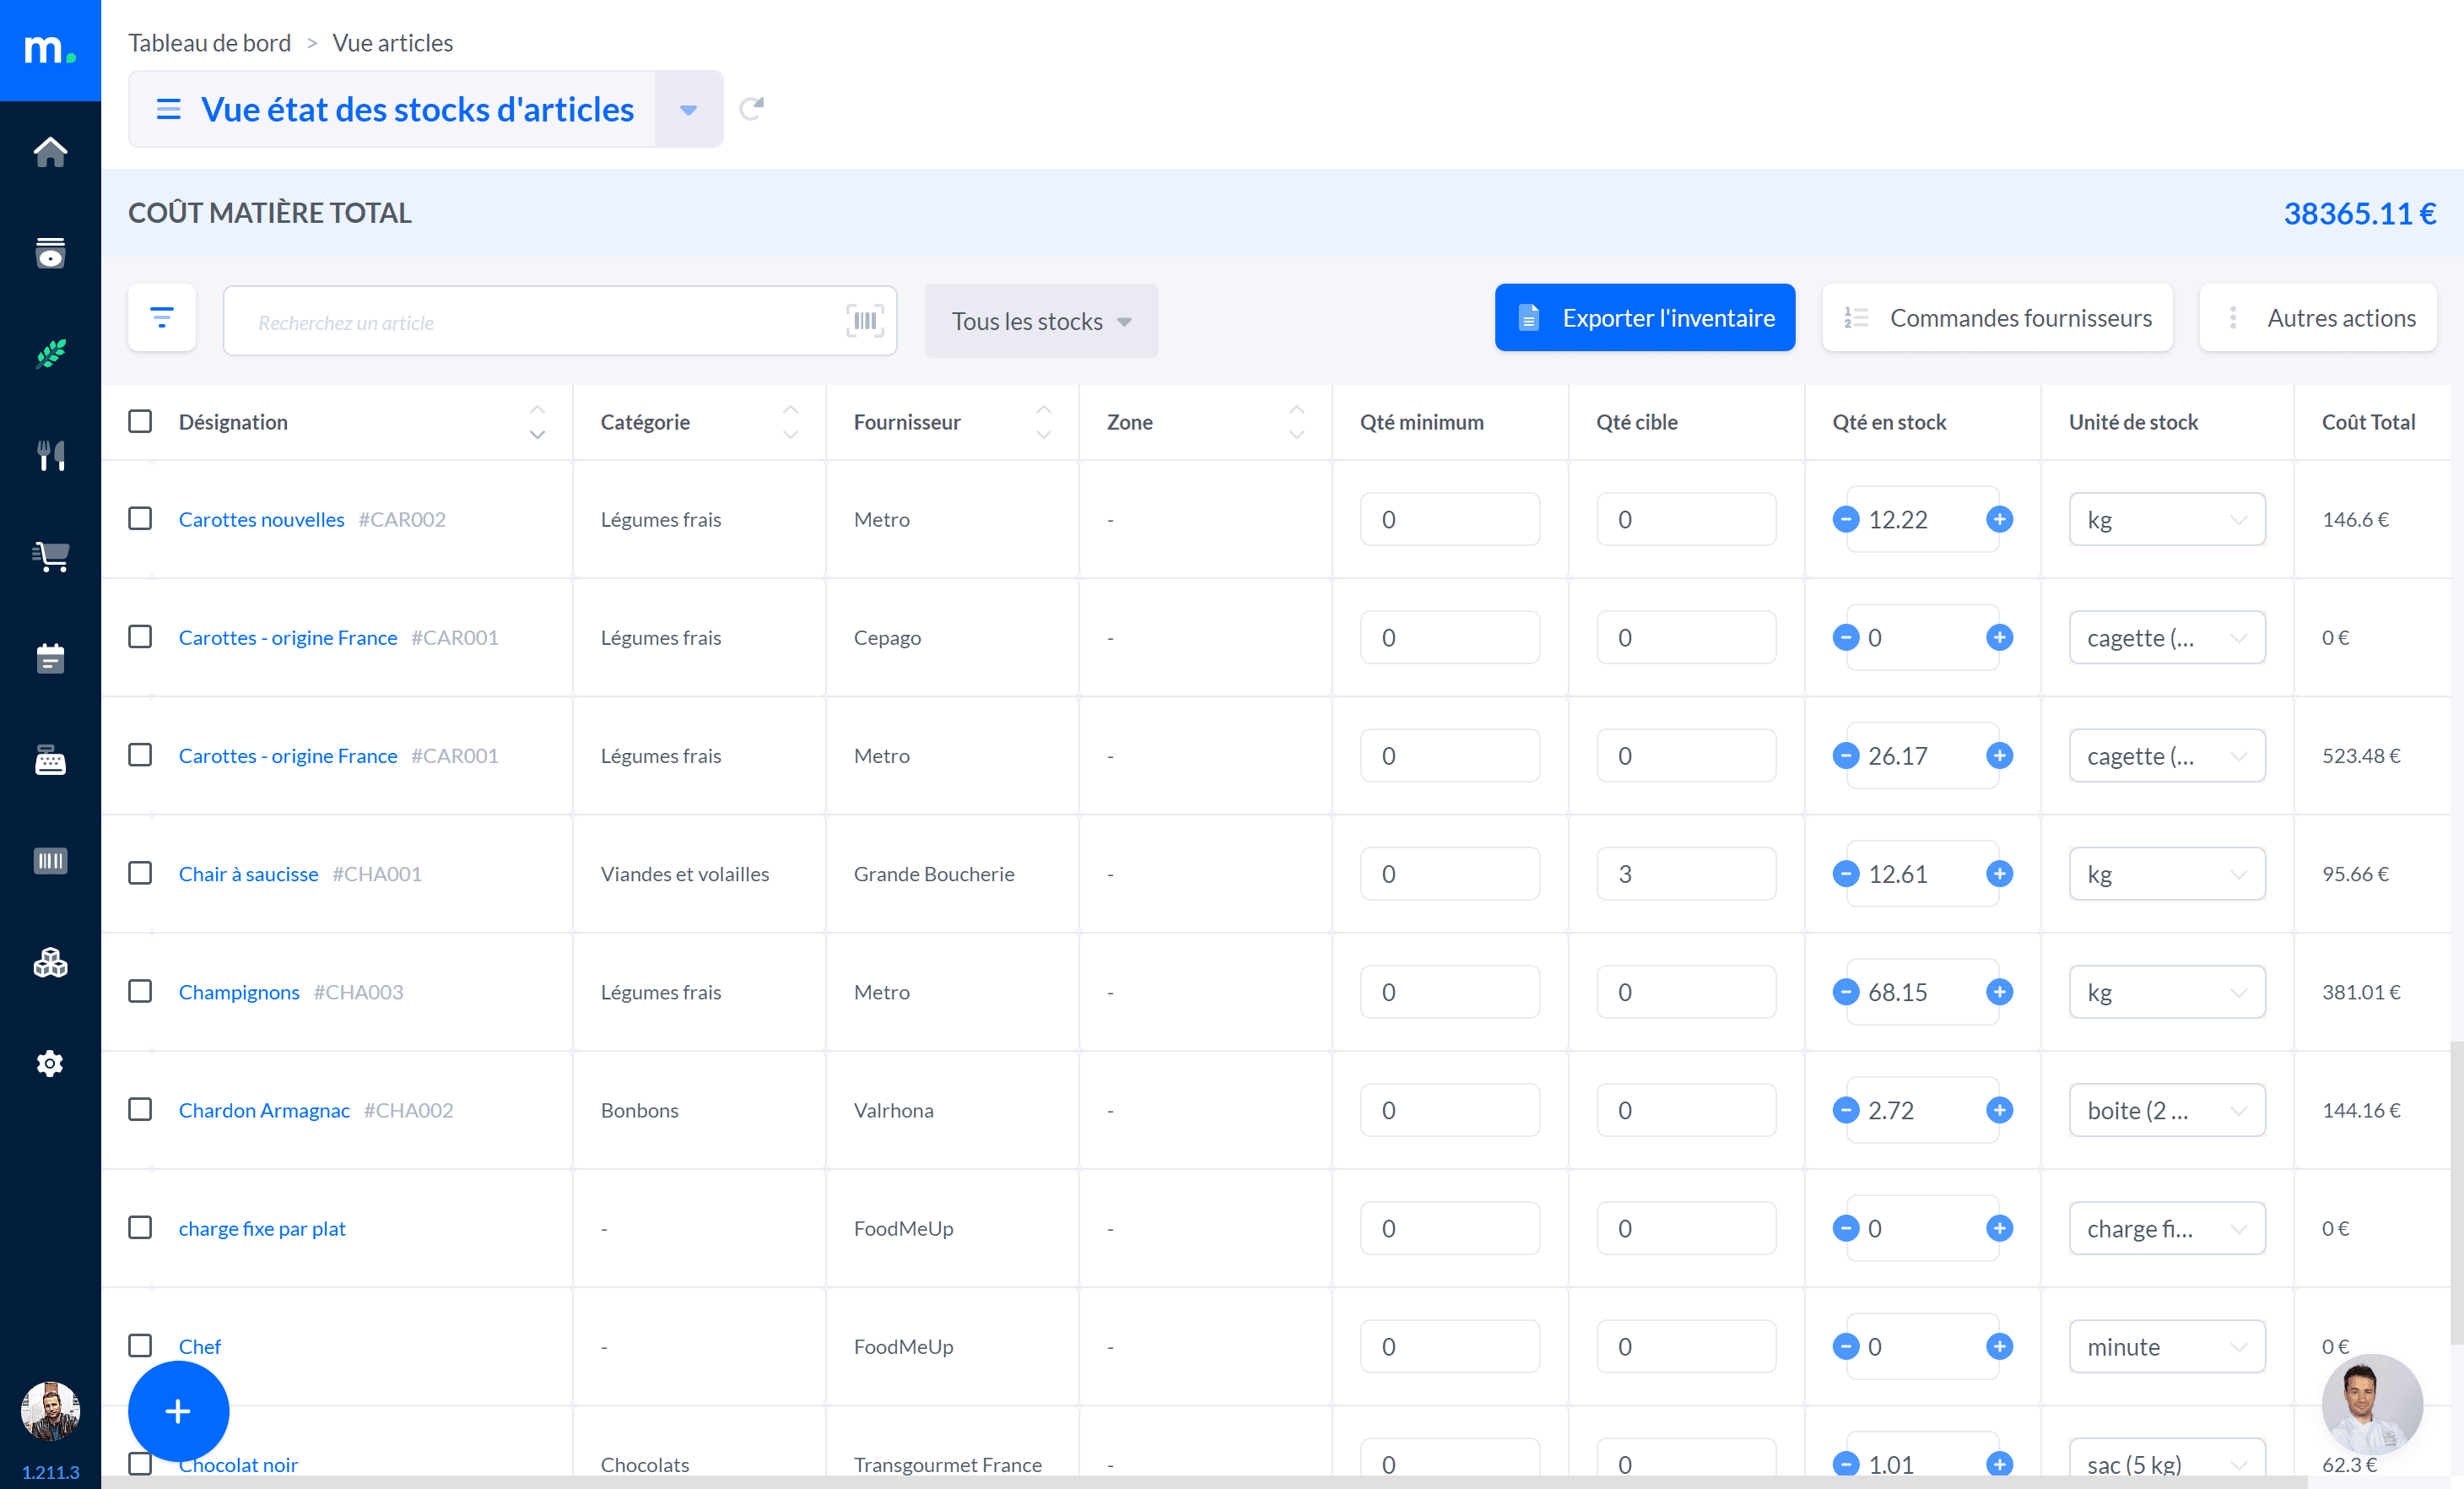
Task: Open the filter icon button
Action: [162, 318]
